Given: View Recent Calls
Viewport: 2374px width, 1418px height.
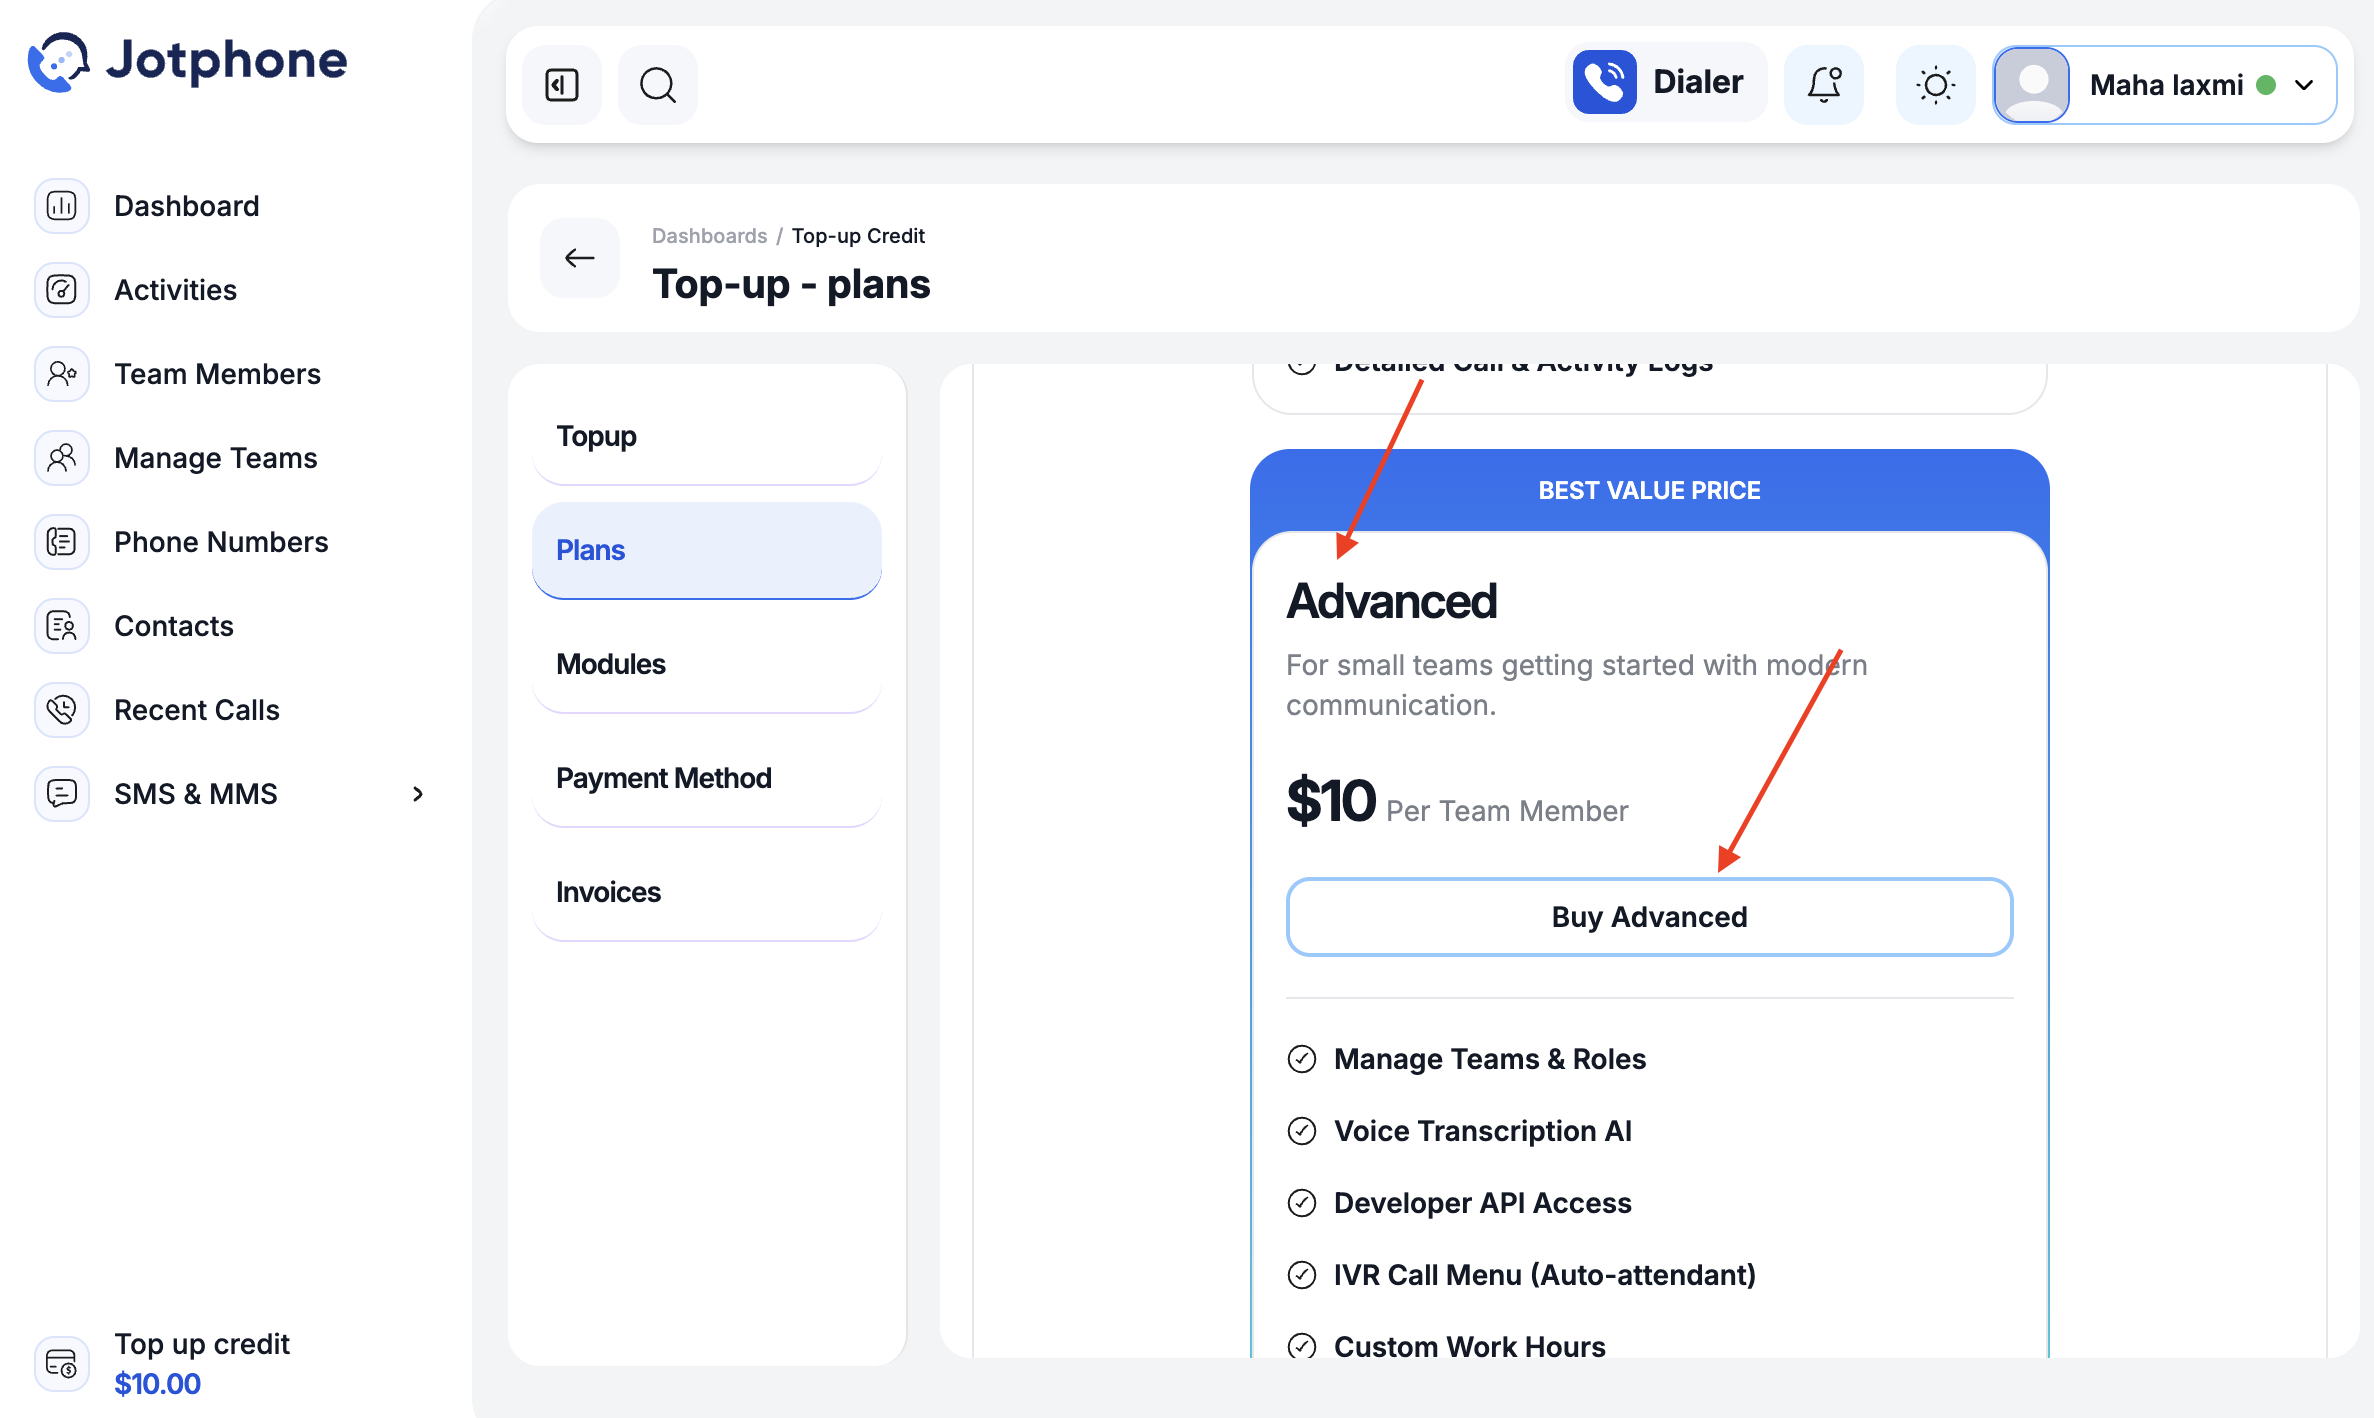Looking at the screenshot, I should [x=197, y=710].
